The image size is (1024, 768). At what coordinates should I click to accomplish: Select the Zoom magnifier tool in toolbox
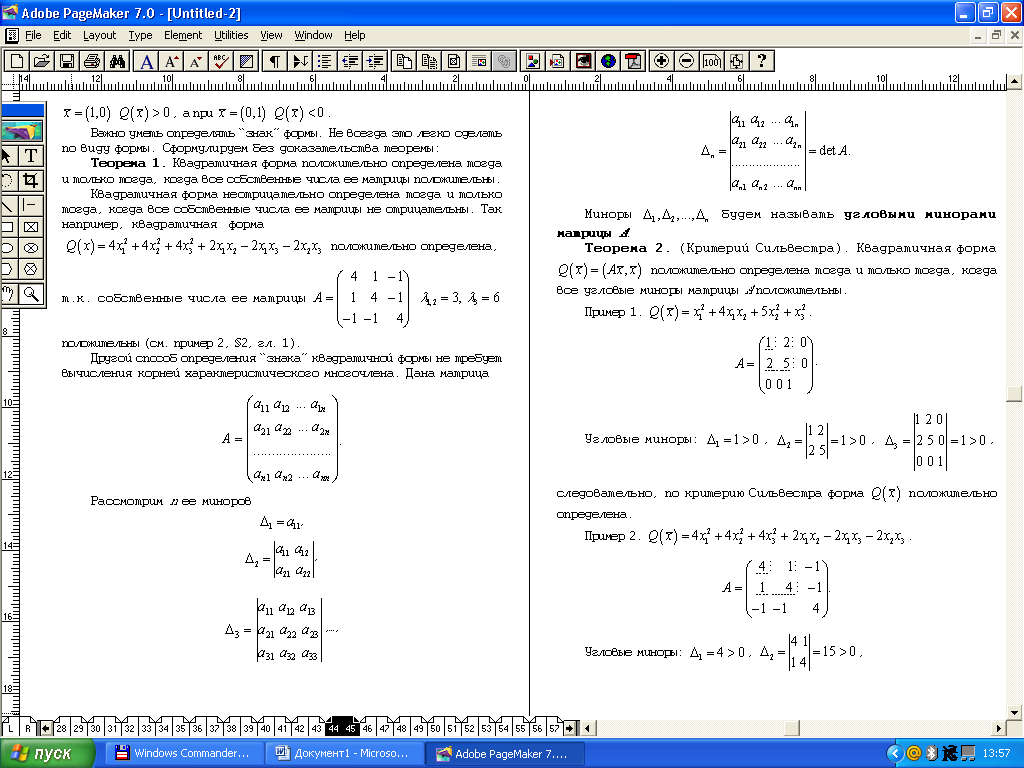point(31,294)
